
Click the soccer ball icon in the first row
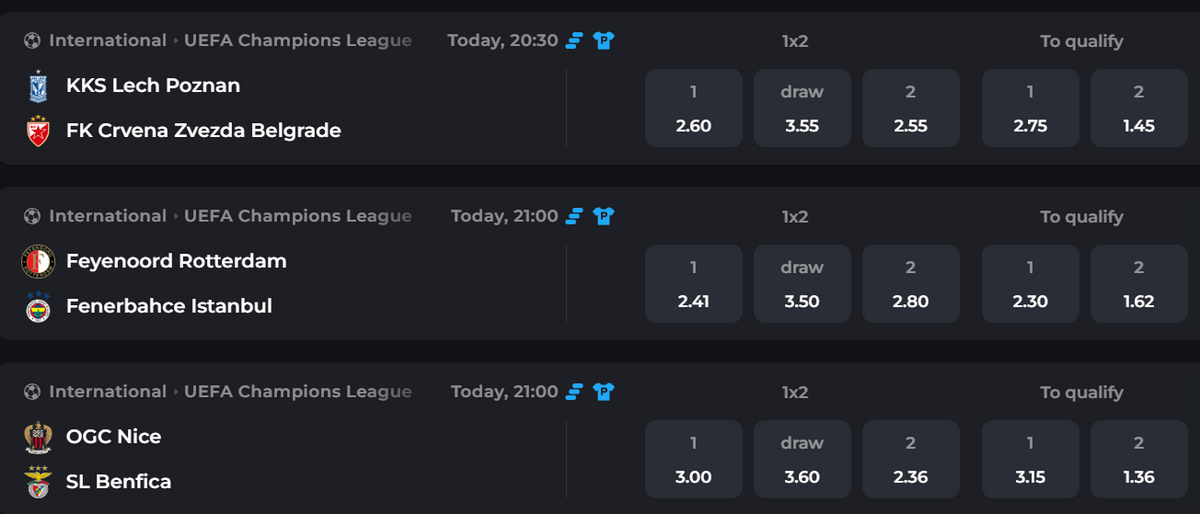point(32,41)
